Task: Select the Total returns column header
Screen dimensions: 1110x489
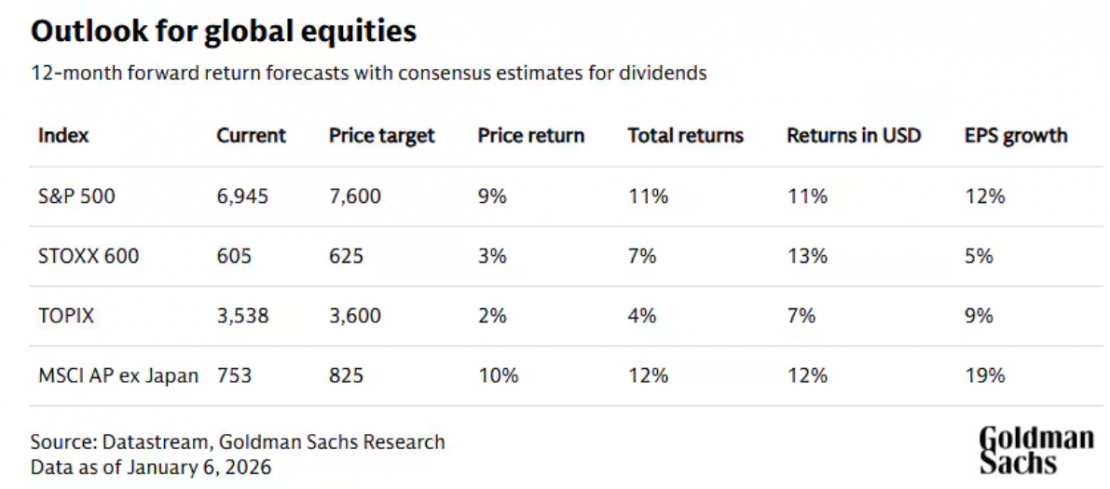Action: click(x=685, y=136)
